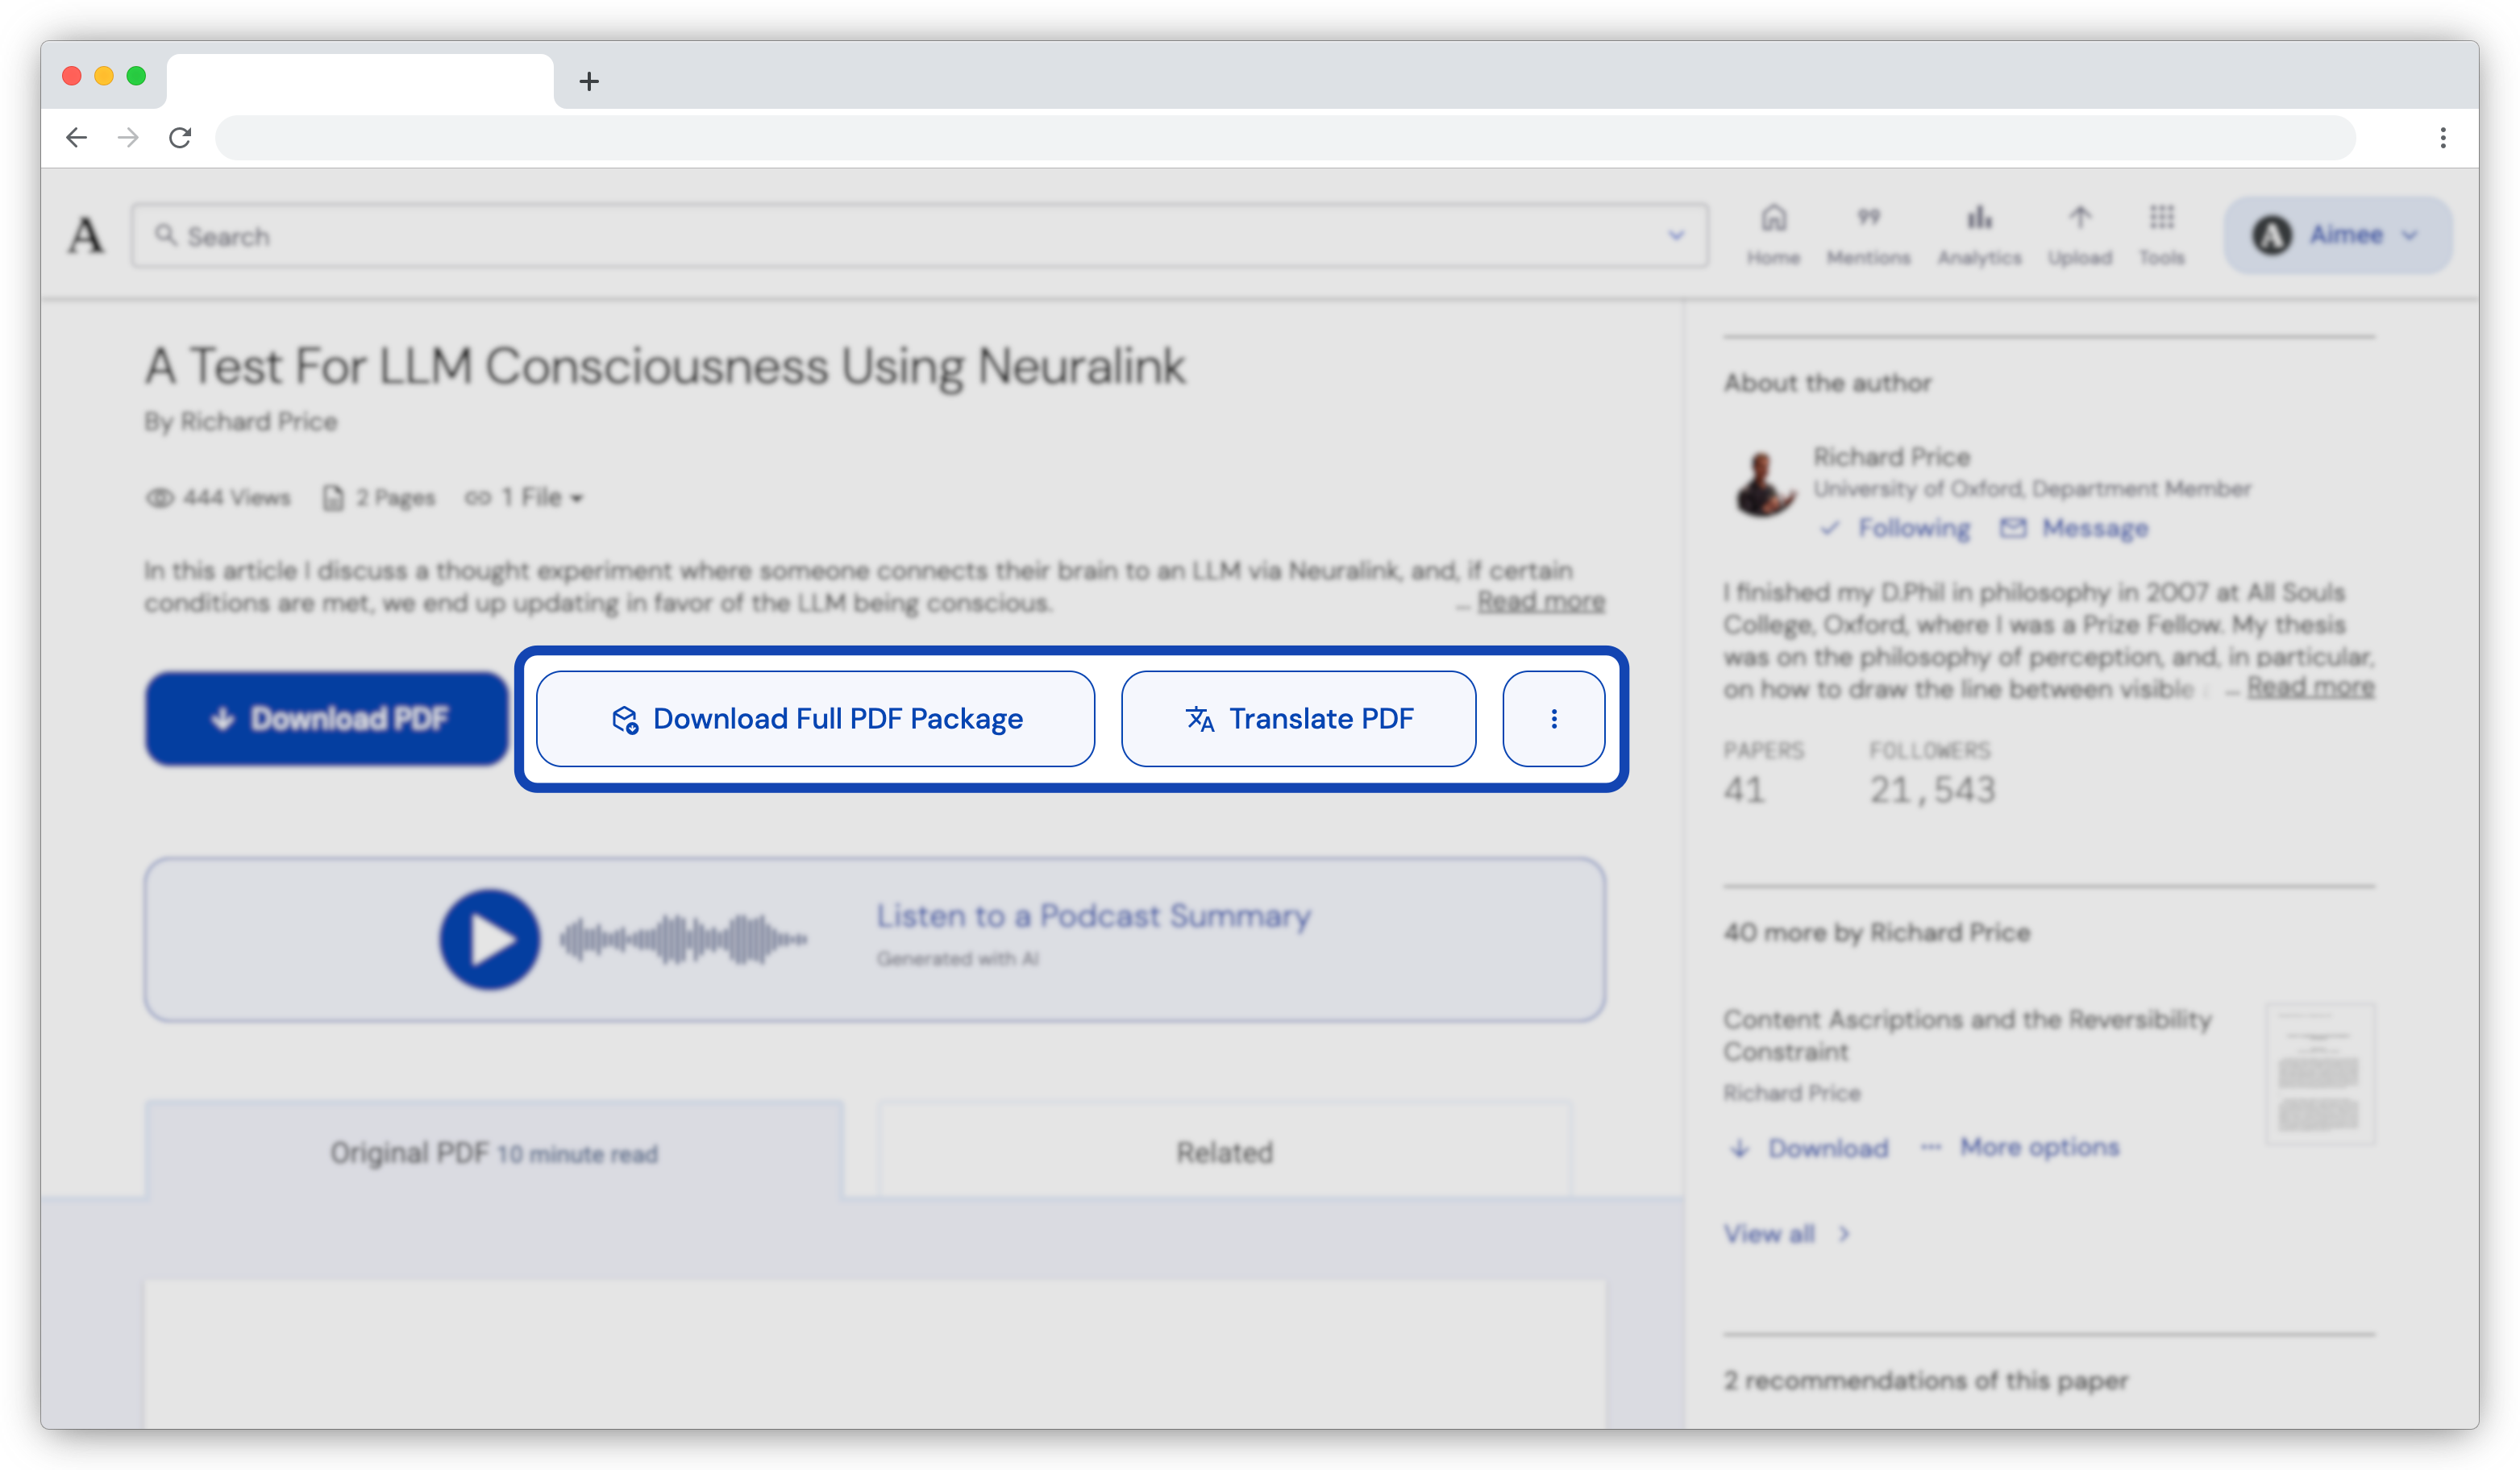The height and width of the screenshot is (1470, 2520).
Task: Open Mentions from the top bar
Action: [x=1868, y=235]
